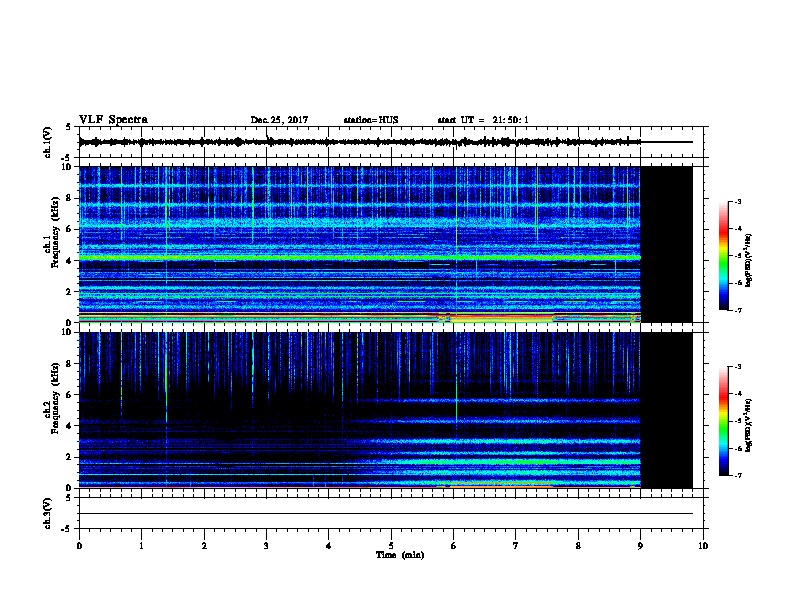The image size is (792, 612).
Task: Click the bright green 4 kHz band in ch.1
Action: point(360,258)
